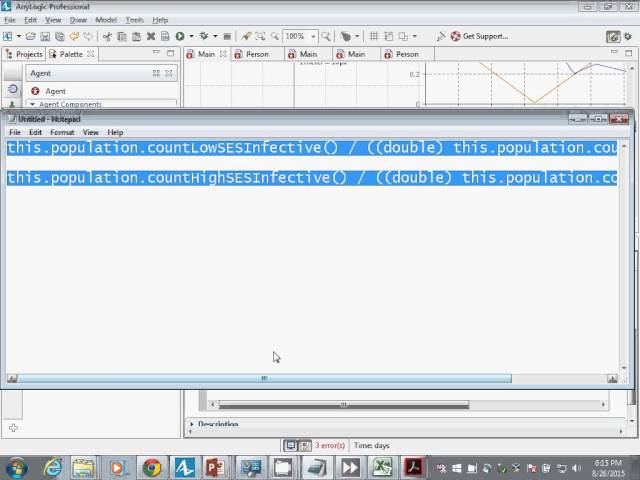The width and height of the screenshot is (640, 480).
Task: Click the countHighSESInfective line in Notepad
Action: tap(312, 178)
